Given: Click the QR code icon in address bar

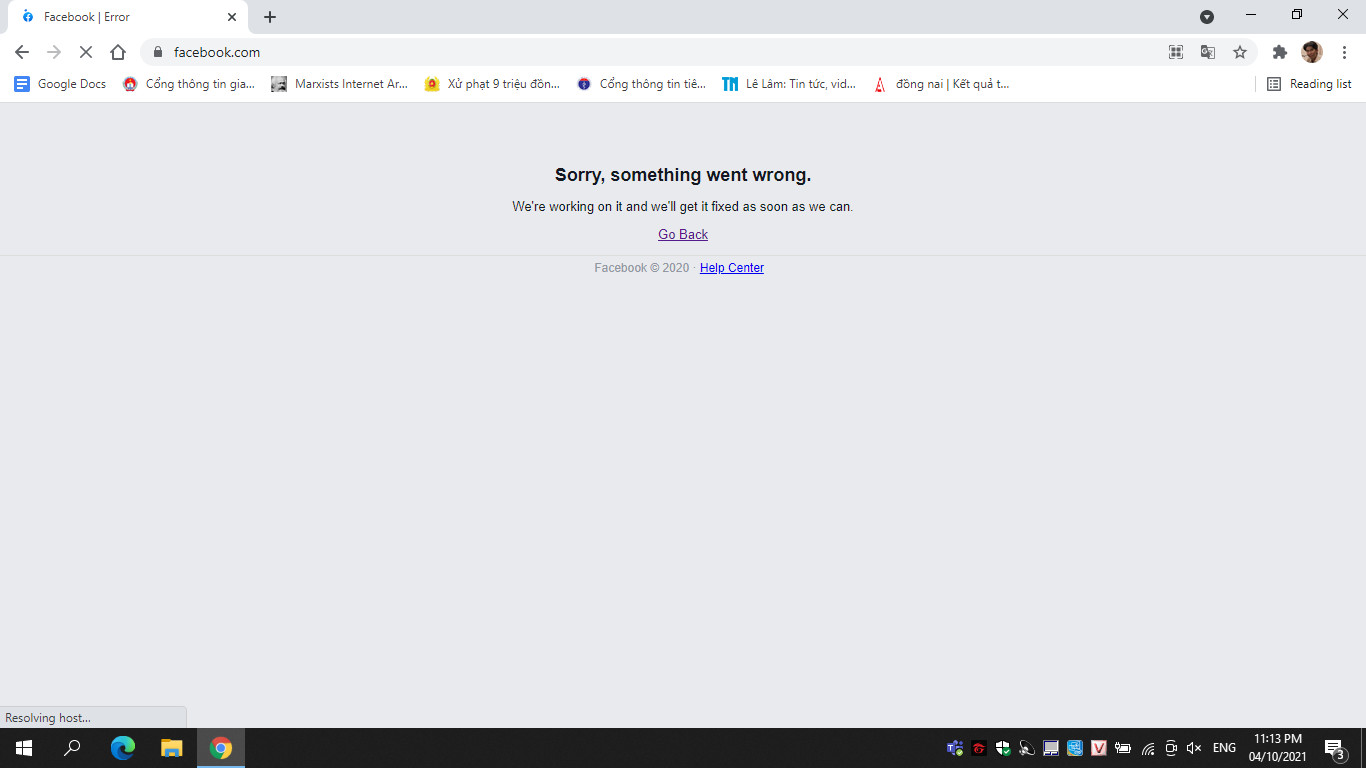Looking at the screenshot, I should point(1176,52).
